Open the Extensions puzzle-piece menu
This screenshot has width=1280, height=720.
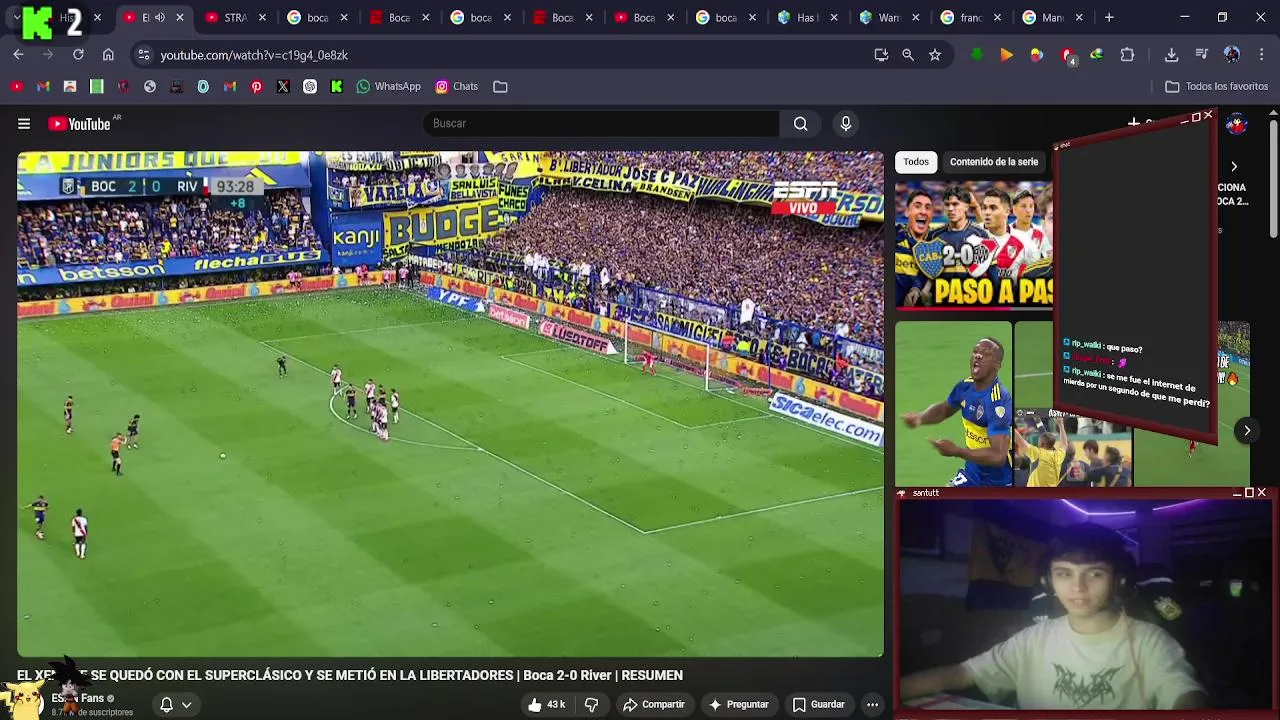(x=1127, y=55)
